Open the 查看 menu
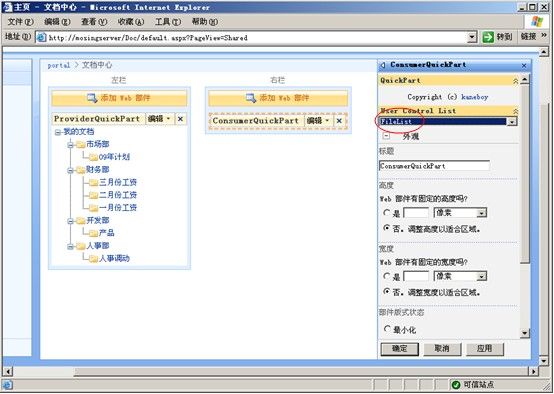 click(94, 22)
